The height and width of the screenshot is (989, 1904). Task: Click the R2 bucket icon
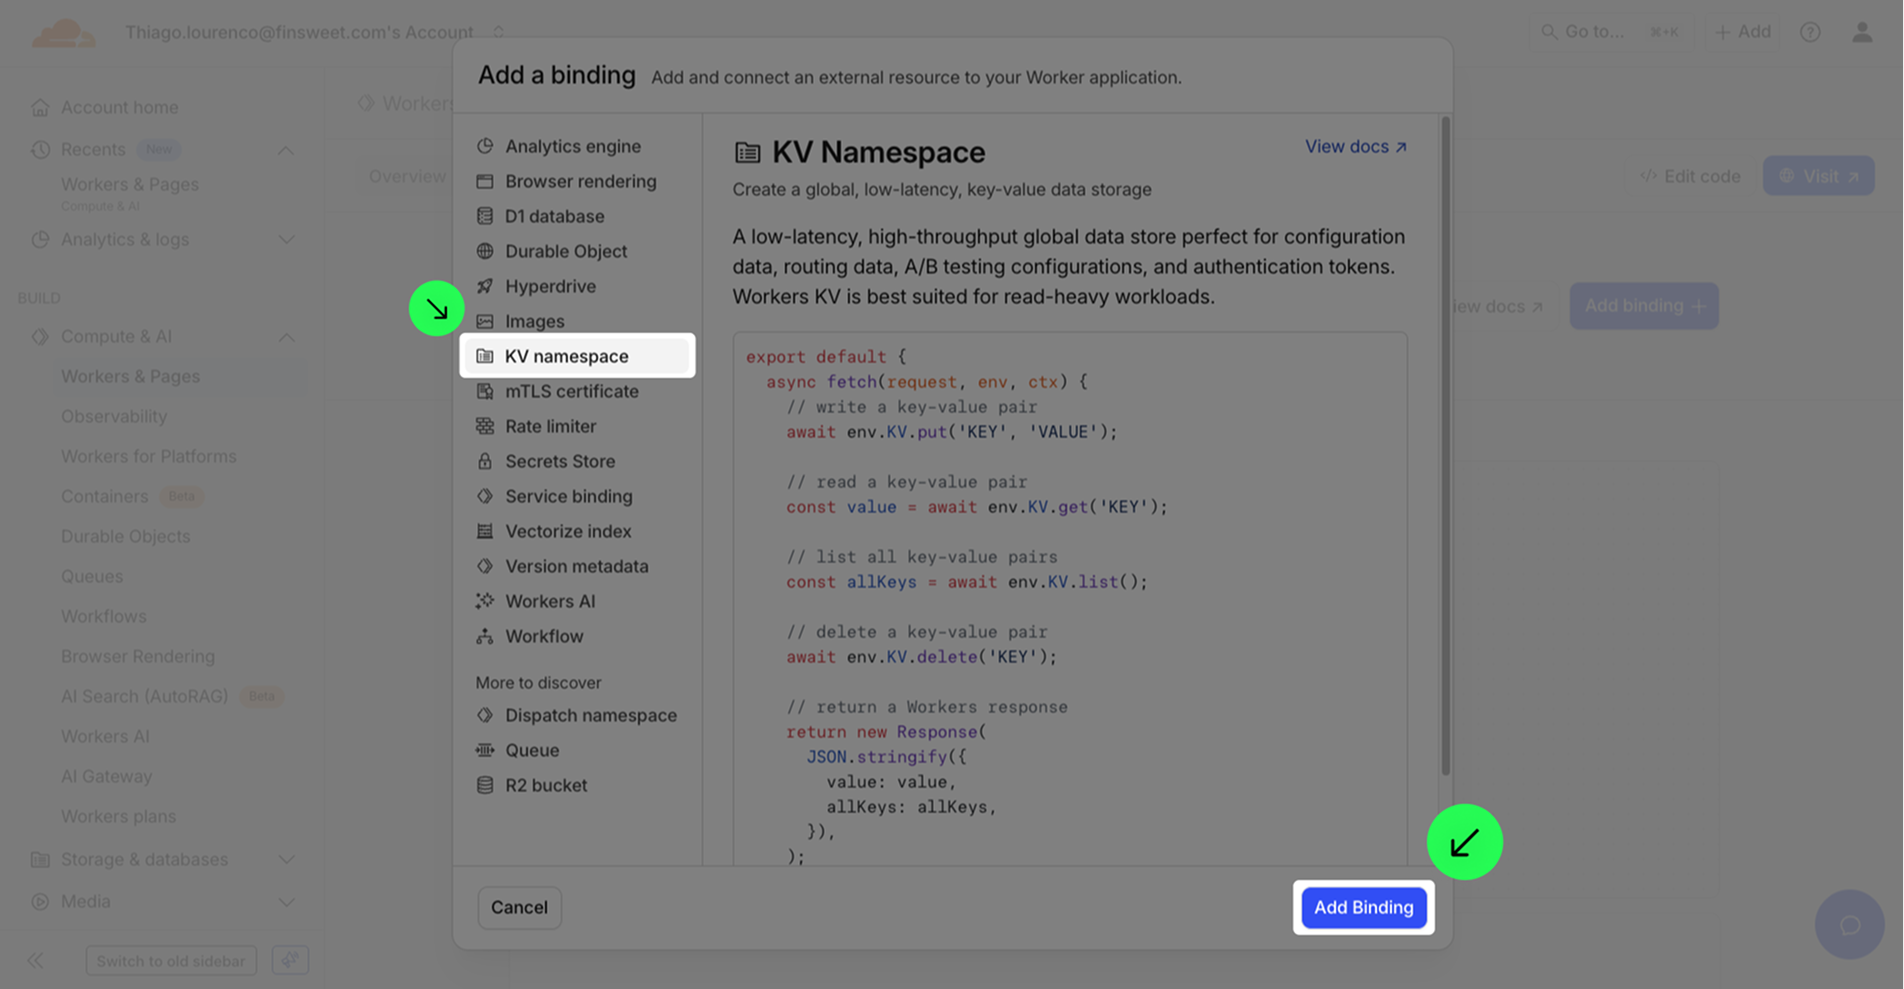(x=485, y=785)
